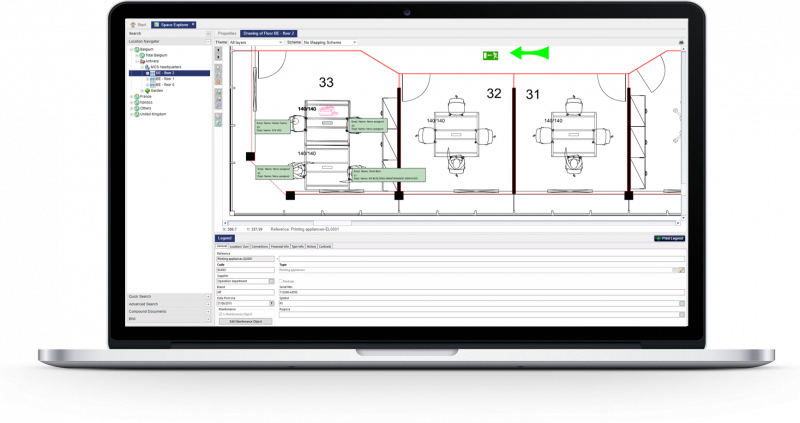Open the Supplier lookup button
The image size is (800, 423).
click(x=271, y=281)
